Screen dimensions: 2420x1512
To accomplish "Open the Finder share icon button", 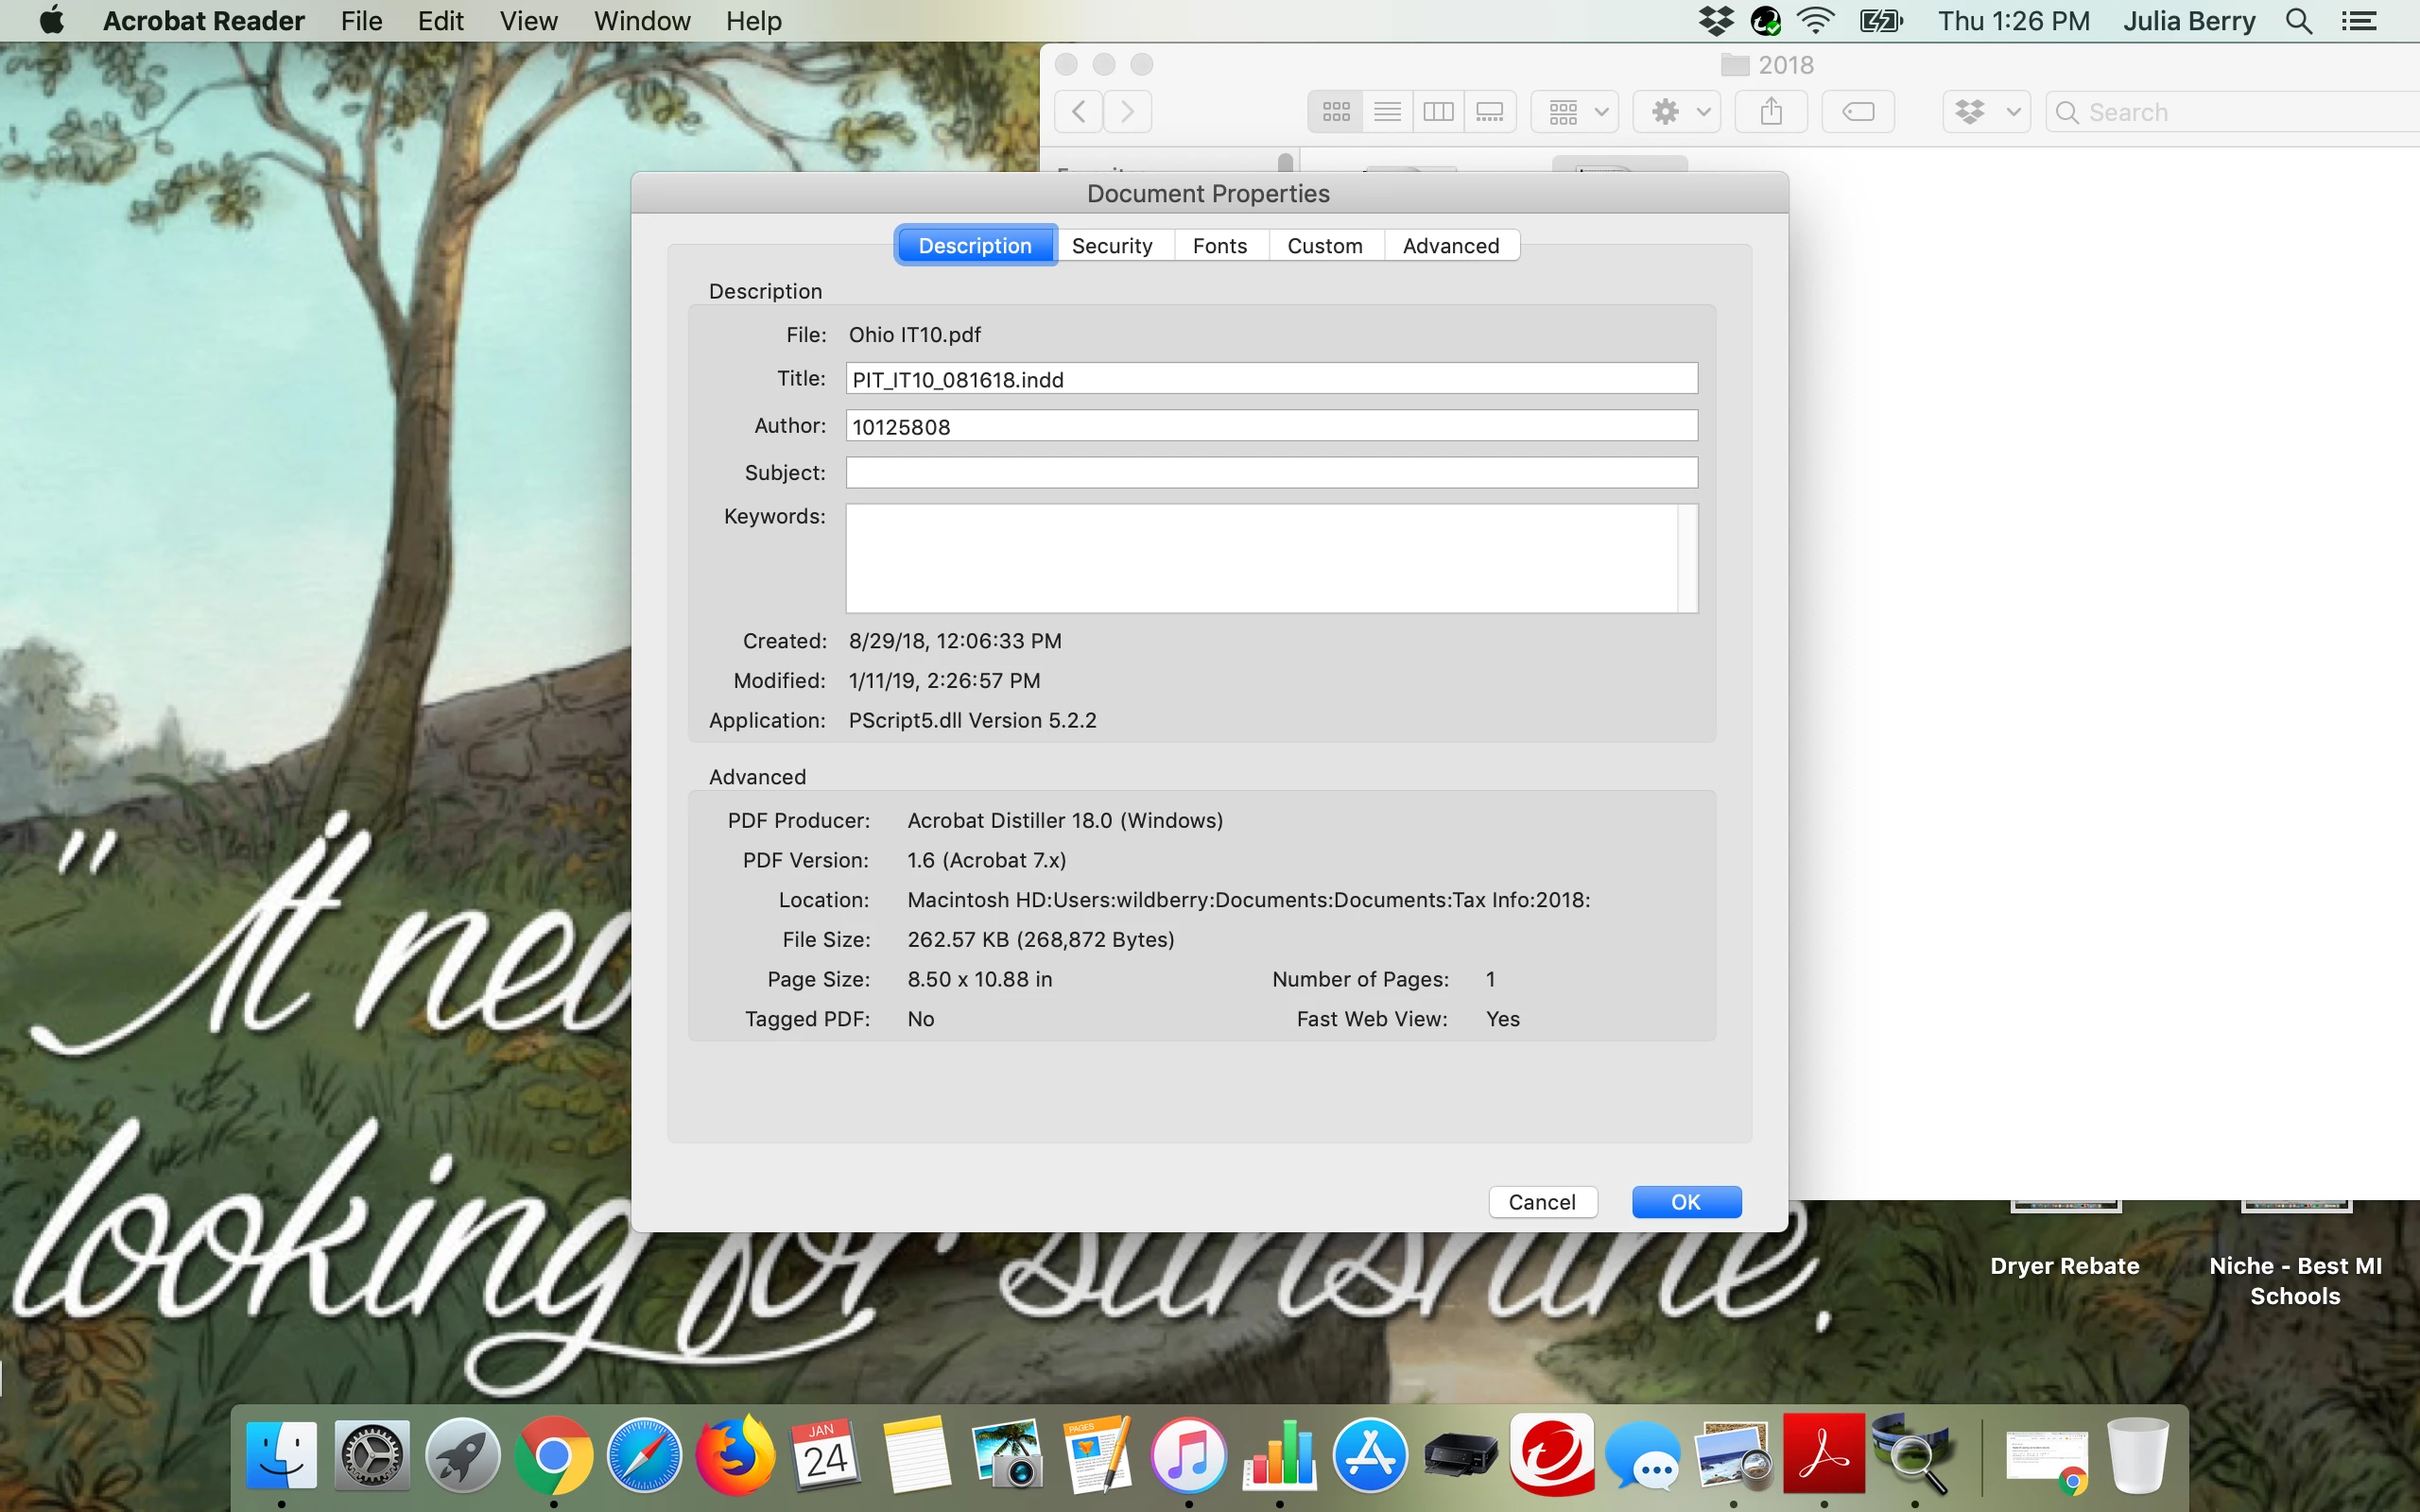I will (1771, 111).
